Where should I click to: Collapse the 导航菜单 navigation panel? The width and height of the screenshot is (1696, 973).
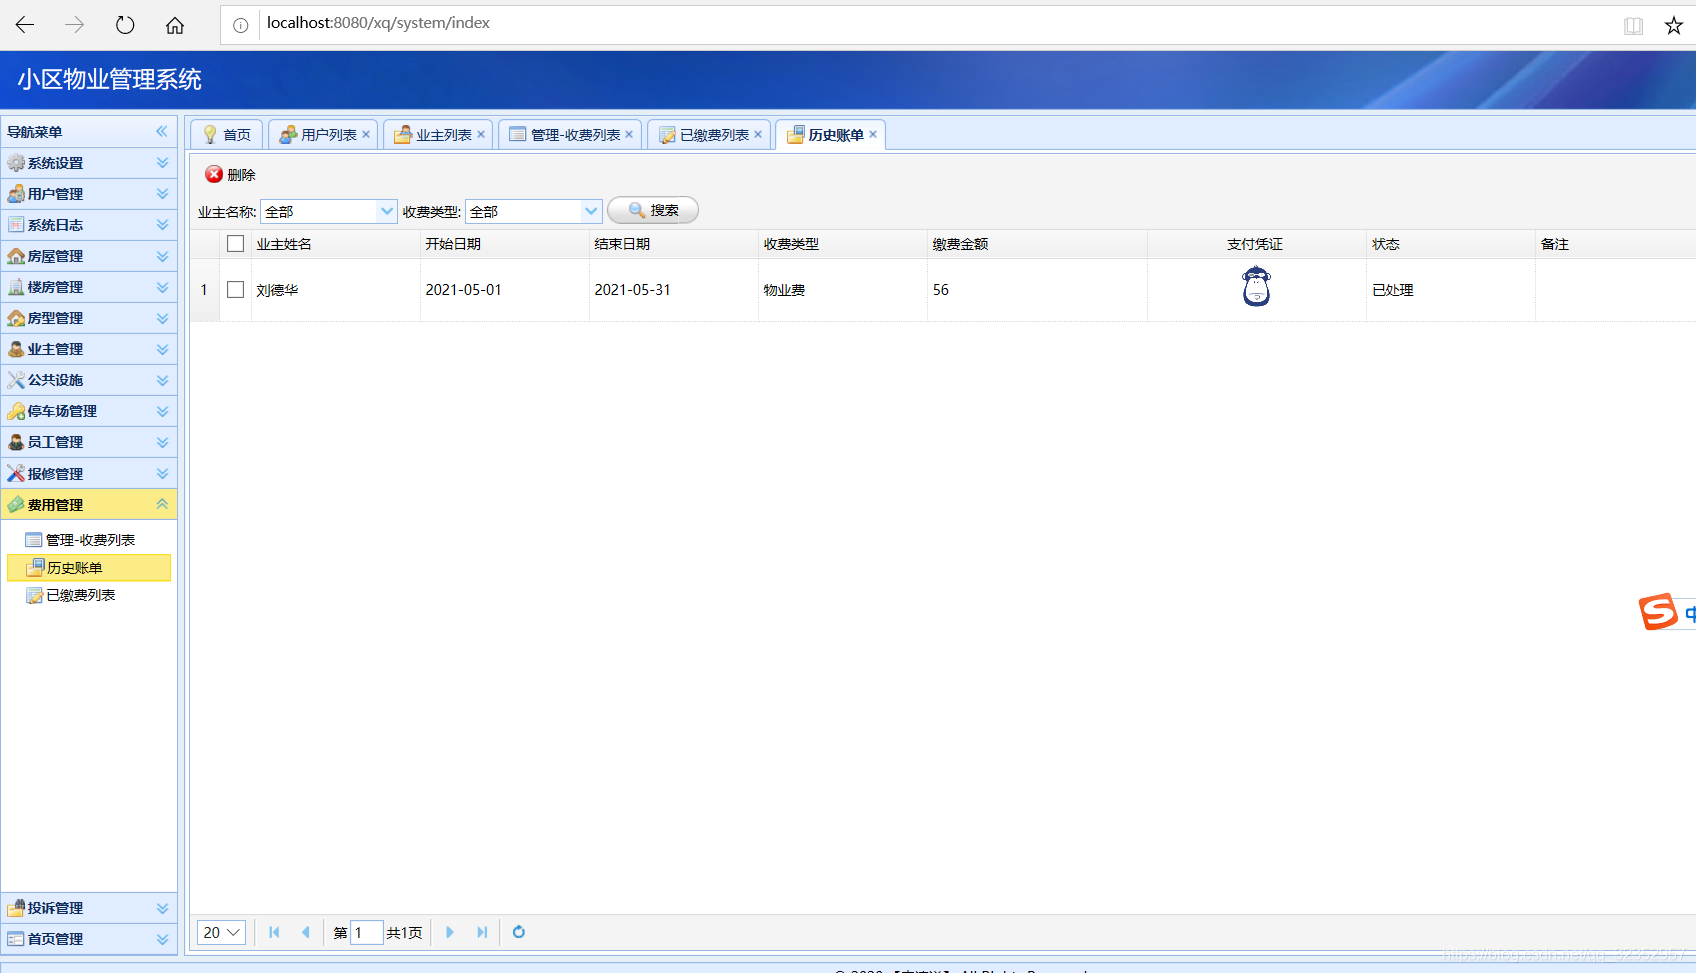click(x=162, y=131)
